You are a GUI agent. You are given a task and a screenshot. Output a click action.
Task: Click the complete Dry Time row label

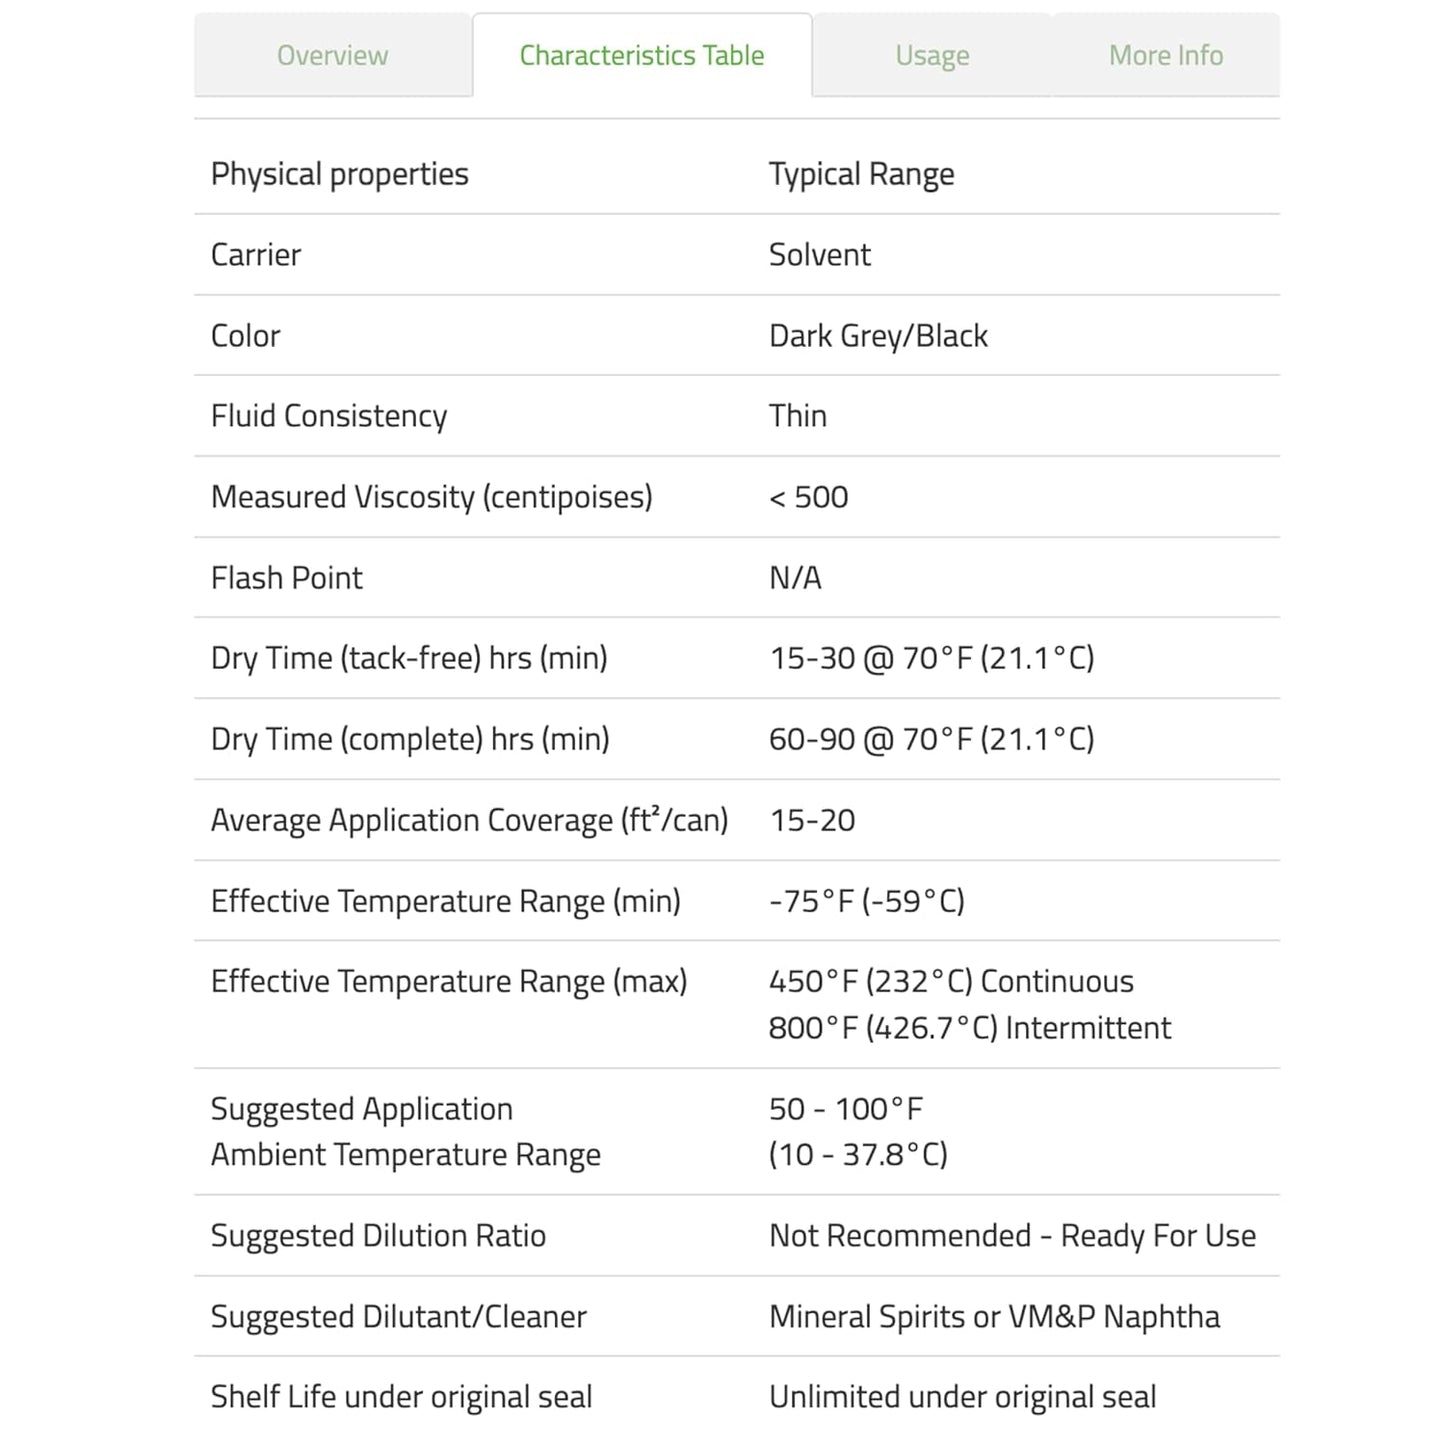point(409,739)
